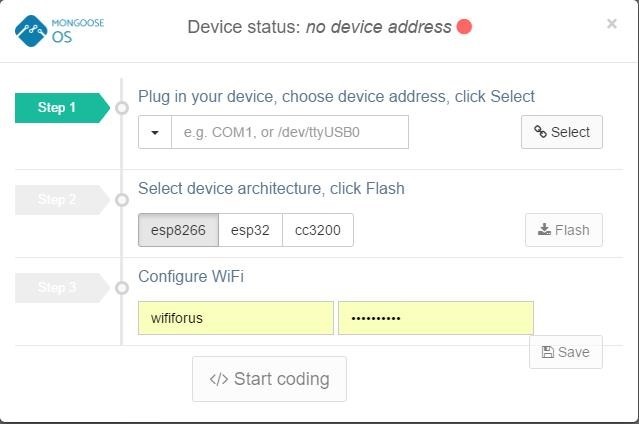Close the setup dialog with X

click(x=611, y=24)
